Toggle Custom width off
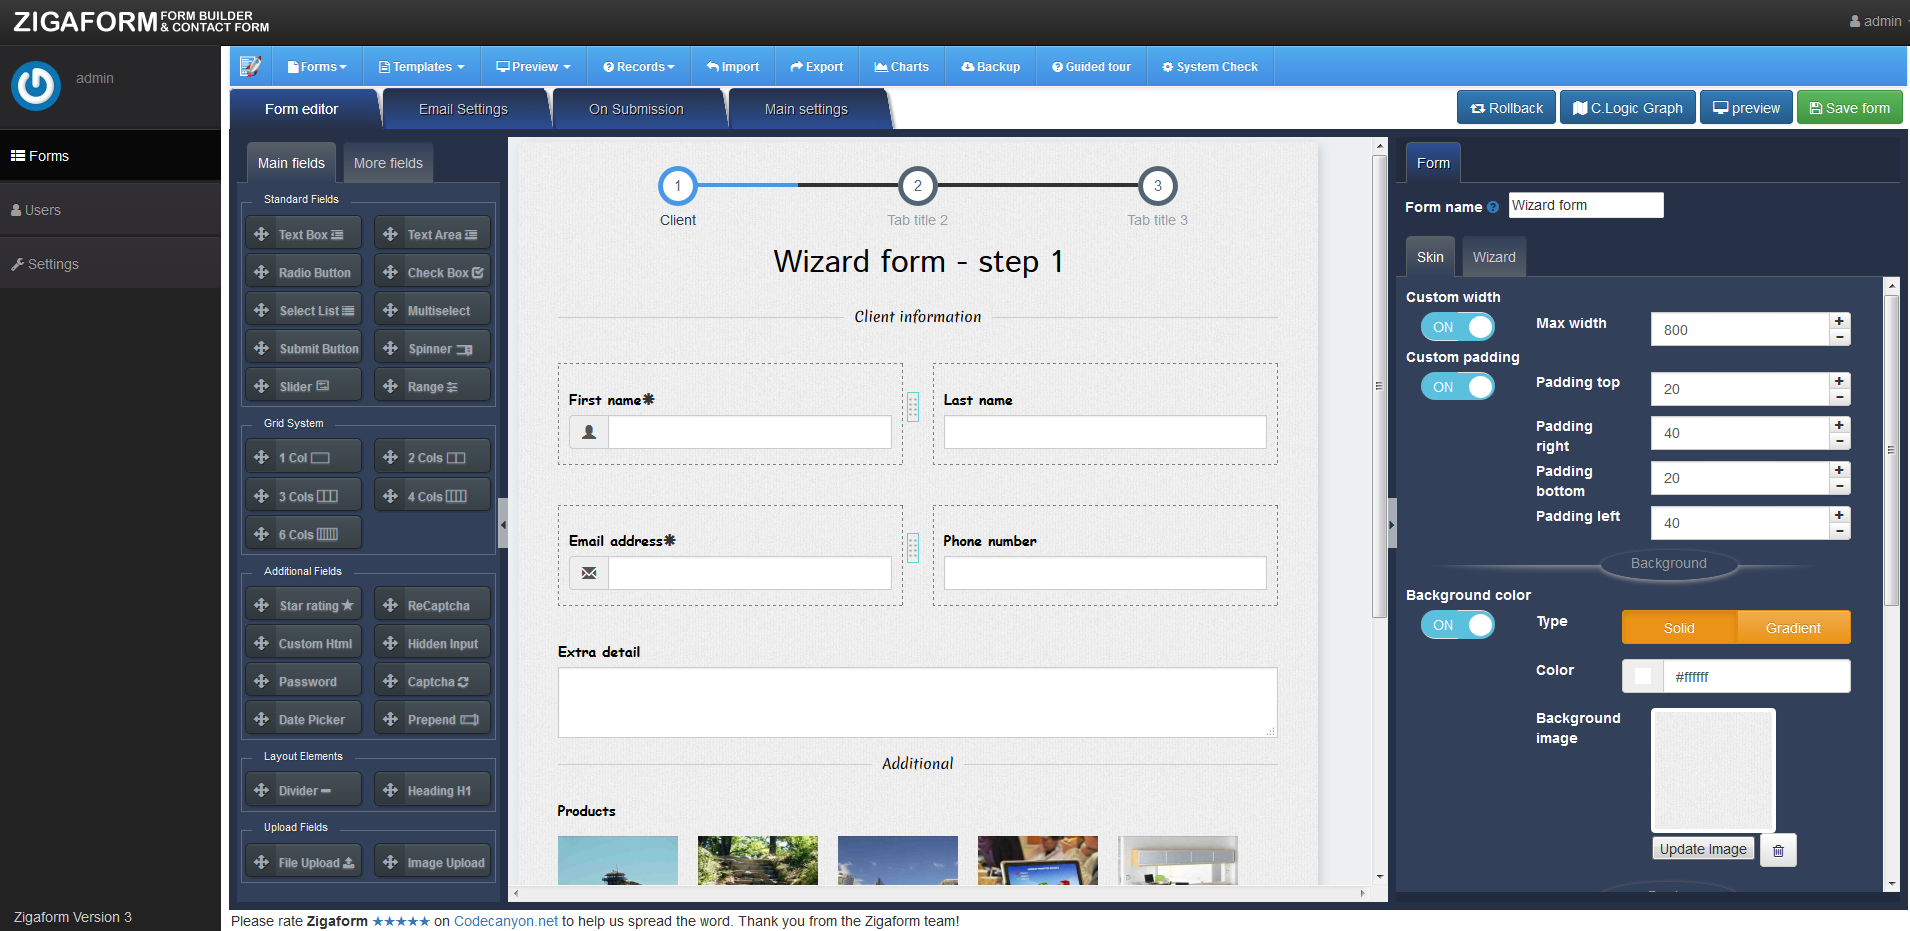 click(1457, 326)
